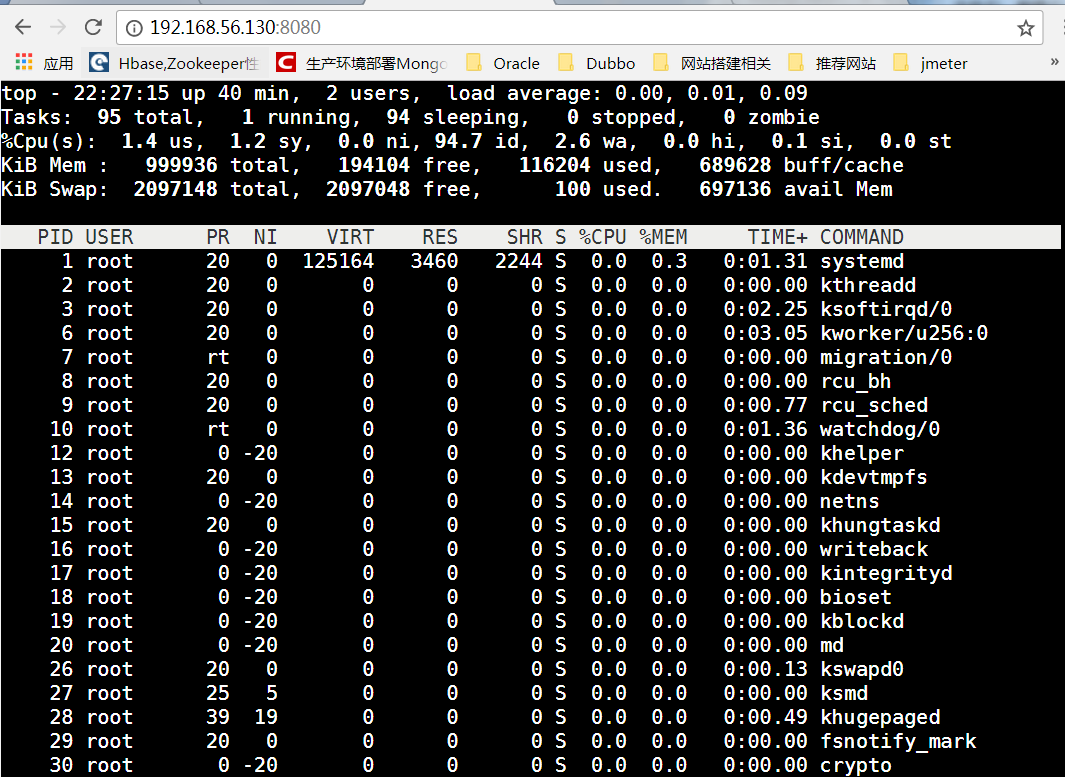Click the khugepaged process entry
1065x777 pixels.
pyautogui.click(x=880, y=717)
